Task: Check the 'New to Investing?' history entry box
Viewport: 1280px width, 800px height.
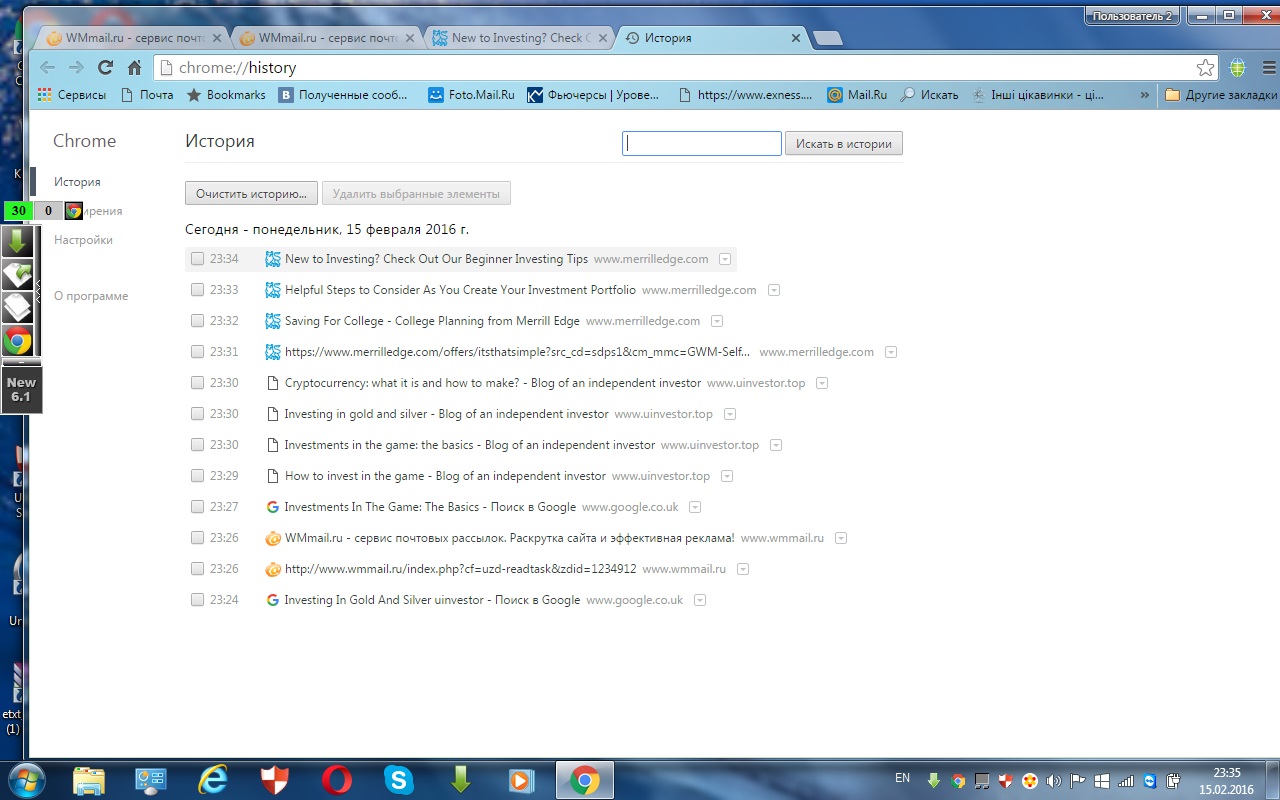Action: (x=198, y=259)
